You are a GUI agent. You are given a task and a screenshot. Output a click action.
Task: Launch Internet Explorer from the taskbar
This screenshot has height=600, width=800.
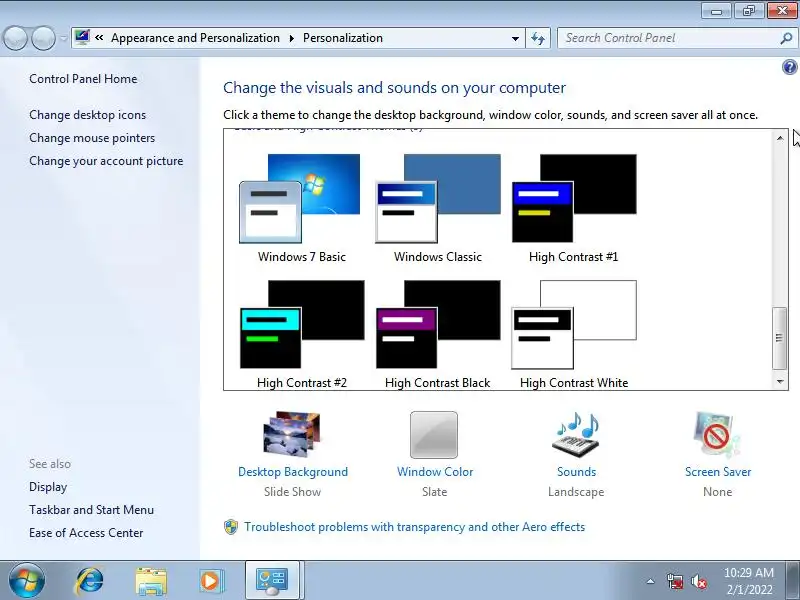[x=89, y=581]
